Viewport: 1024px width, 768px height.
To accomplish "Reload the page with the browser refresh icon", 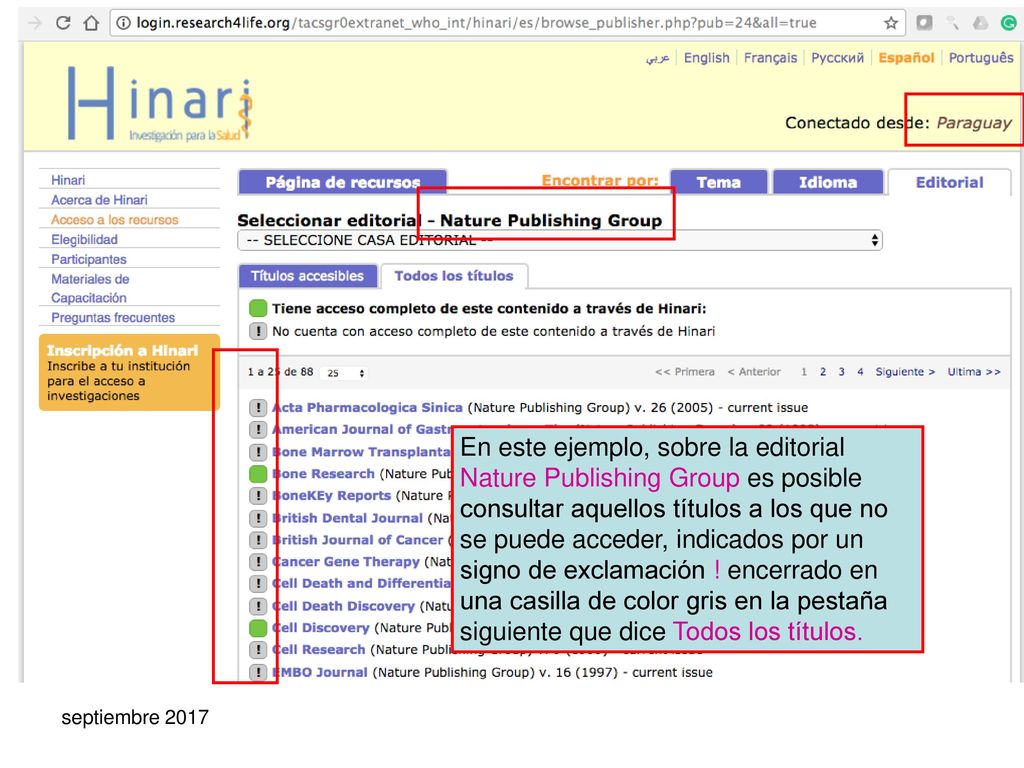I will pos(63,23).
